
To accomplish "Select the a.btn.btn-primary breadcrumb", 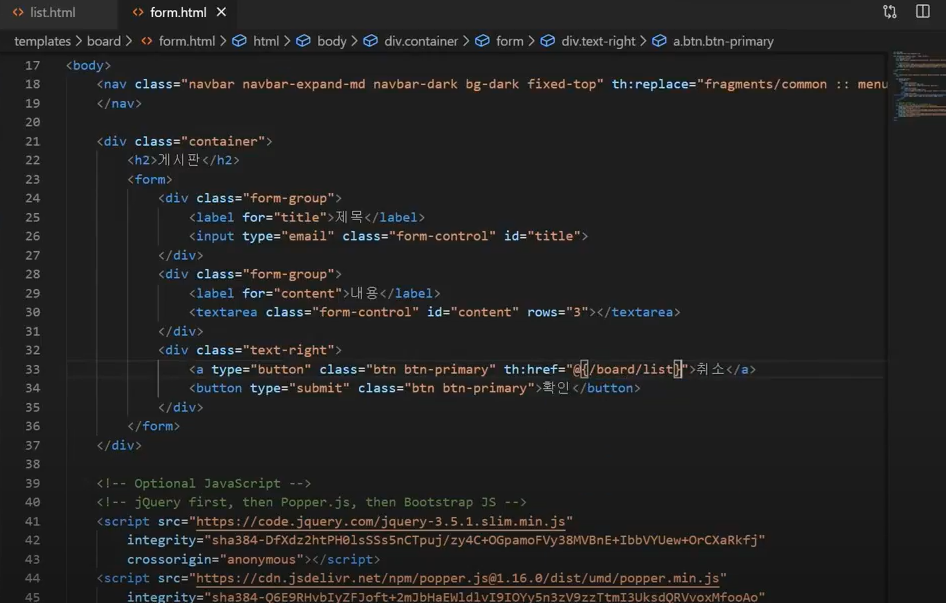I will 723,41.
